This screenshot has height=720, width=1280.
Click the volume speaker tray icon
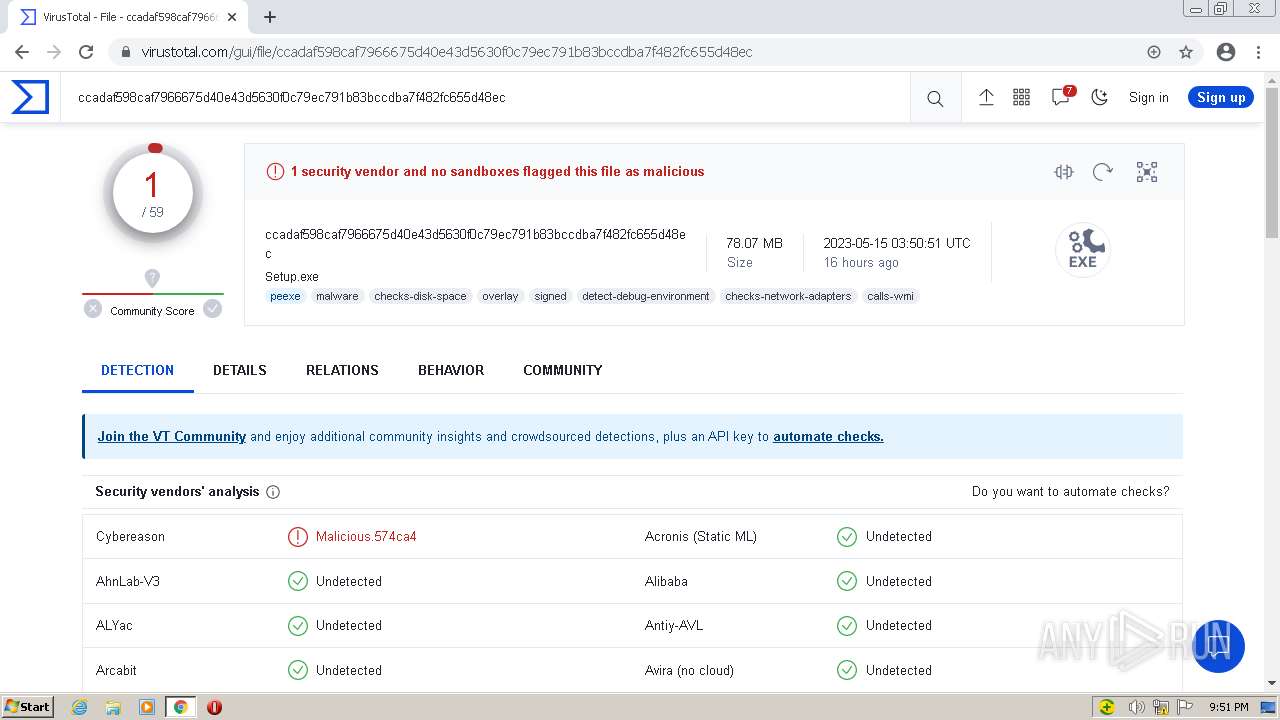point(1136,707)
